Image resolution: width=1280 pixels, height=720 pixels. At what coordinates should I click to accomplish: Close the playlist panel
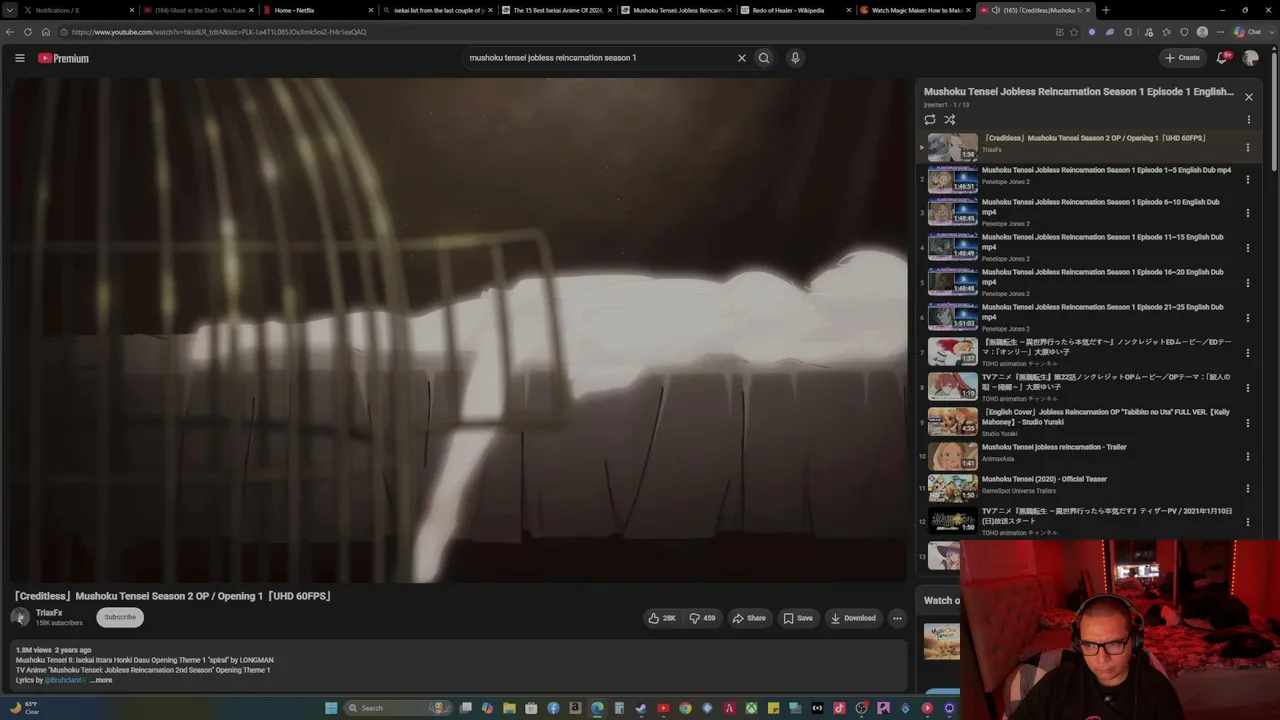(x=1248, y=97)
